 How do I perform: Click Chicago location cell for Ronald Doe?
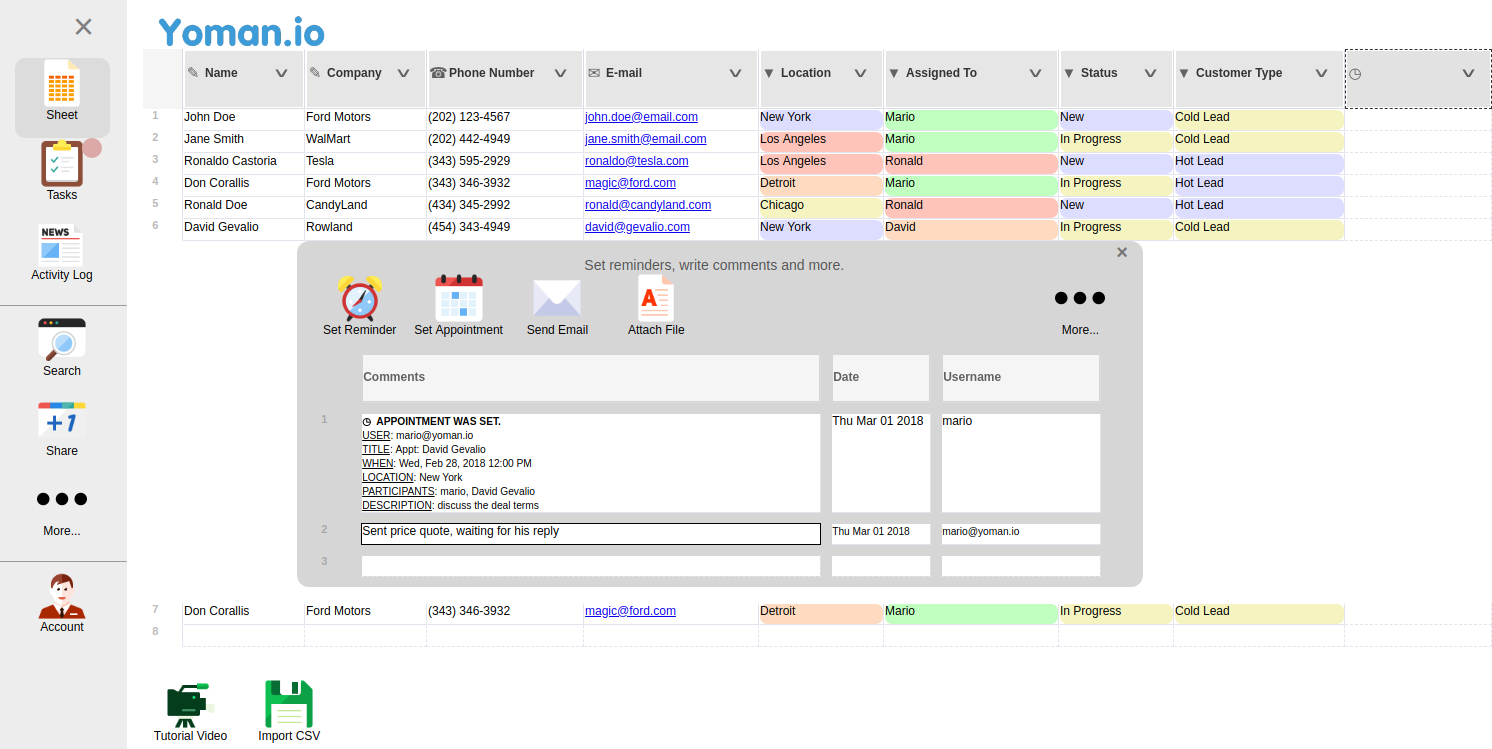click(821, 207)
